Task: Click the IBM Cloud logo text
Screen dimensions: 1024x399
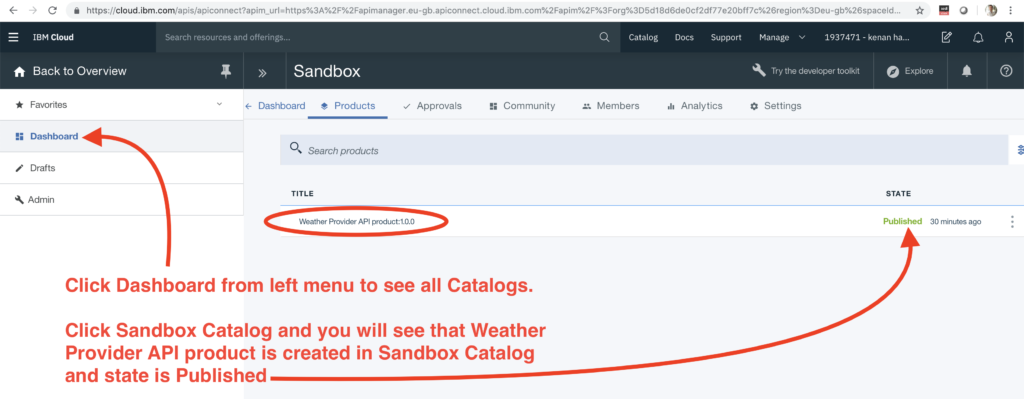Action: pos(53,37)
